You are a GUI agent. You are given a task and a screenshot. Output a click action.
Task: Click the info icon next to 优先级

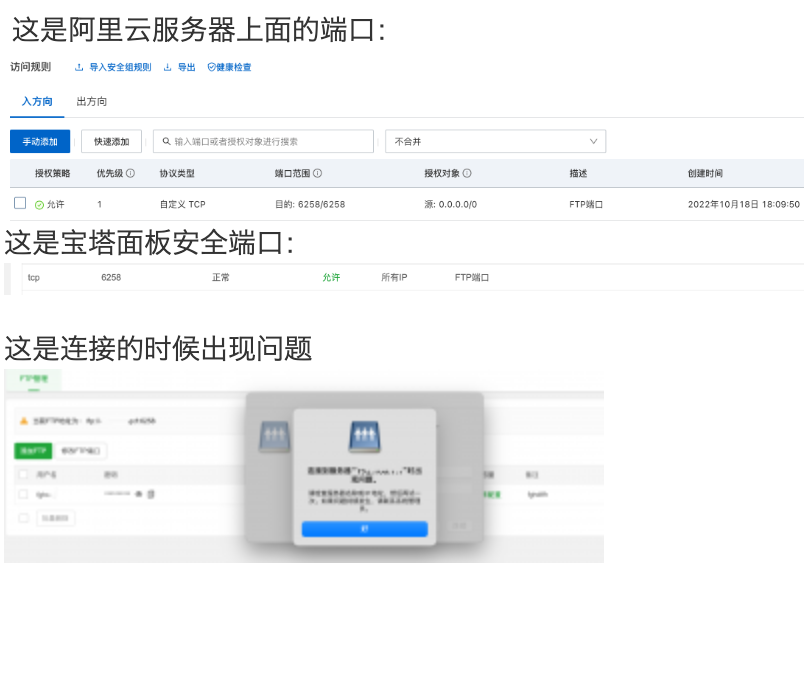pyautogui.click(x=130, y=173)
